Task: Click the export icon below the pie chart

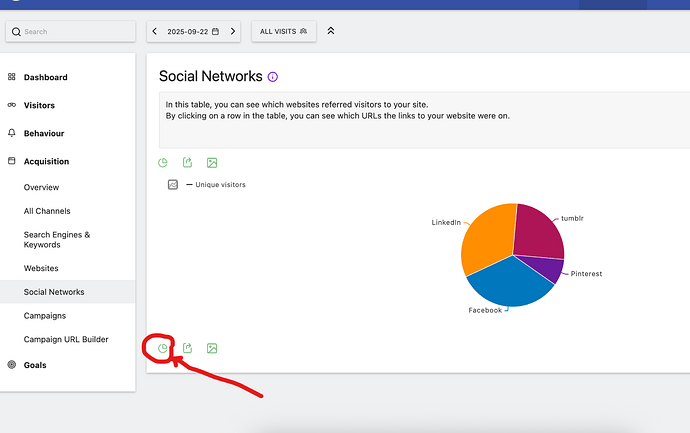Action: [187, 348]
